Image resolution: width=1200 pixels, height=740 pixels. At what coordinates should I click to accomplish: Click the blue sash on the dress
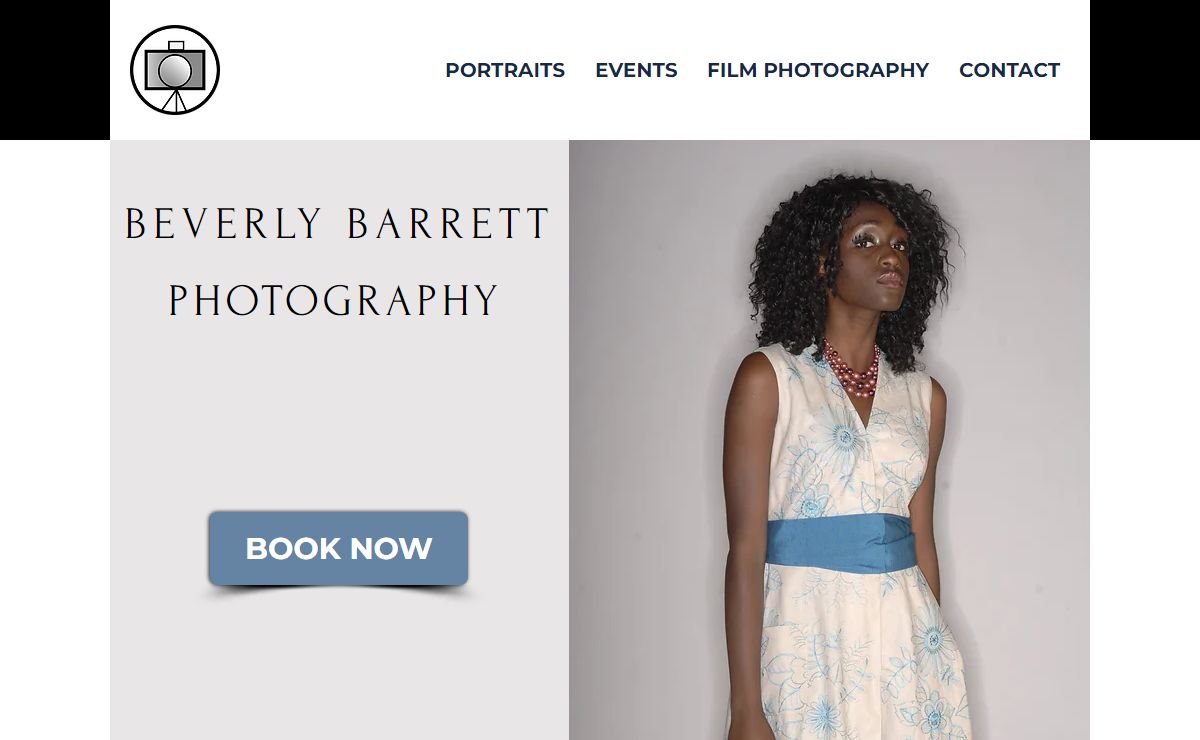pos(838,545)
